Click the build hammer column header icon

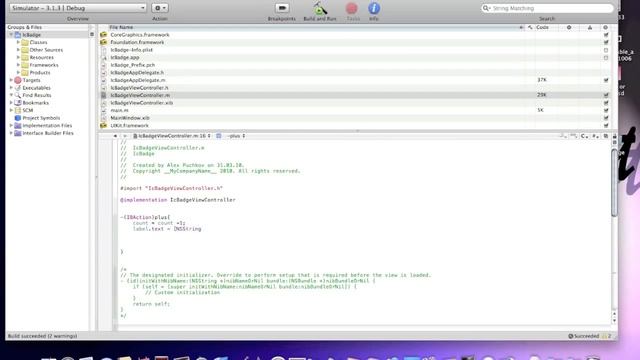[530, 27]
